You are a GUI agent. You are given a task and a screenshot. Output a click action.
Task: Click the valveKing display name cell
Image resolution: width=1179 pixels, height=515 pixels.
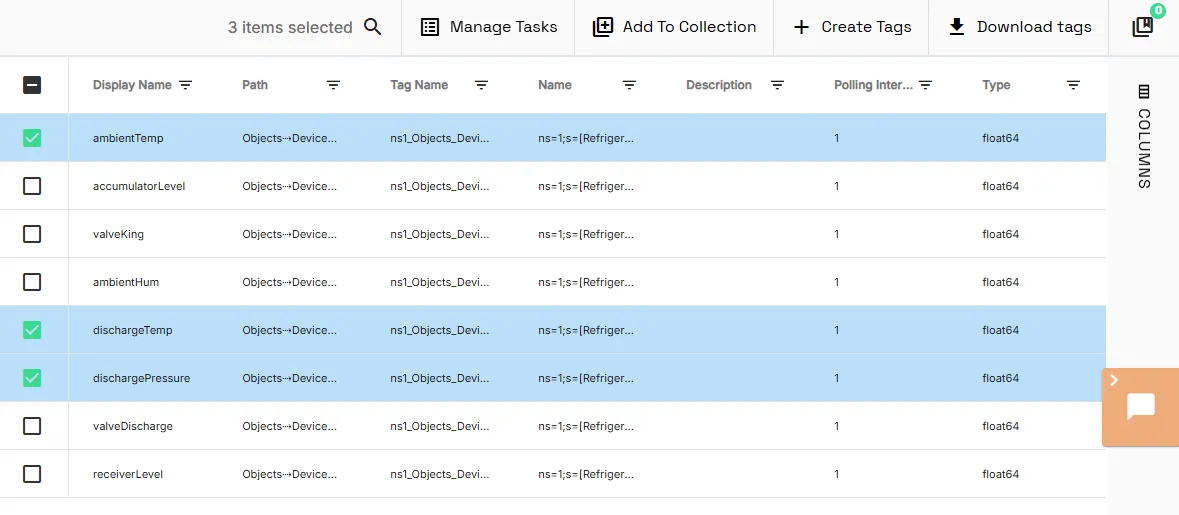pos(118,234)
